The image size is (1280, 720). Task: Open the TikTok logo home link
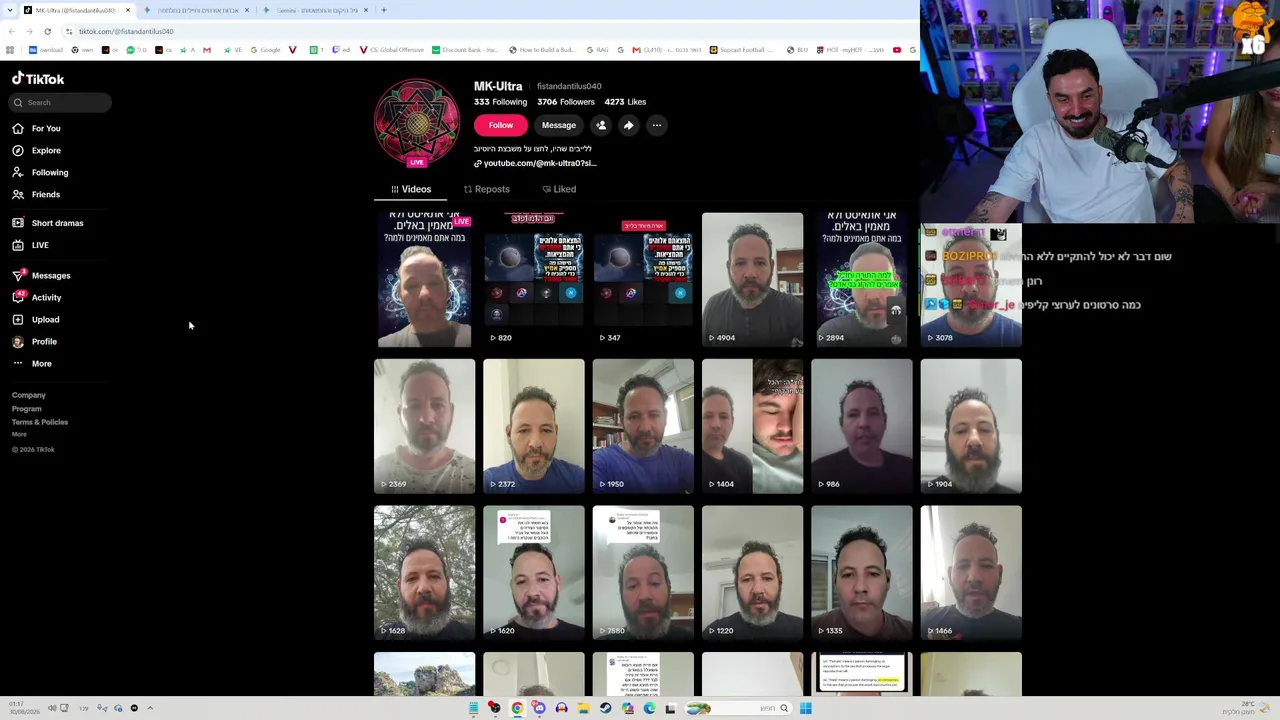pos(38,79)
